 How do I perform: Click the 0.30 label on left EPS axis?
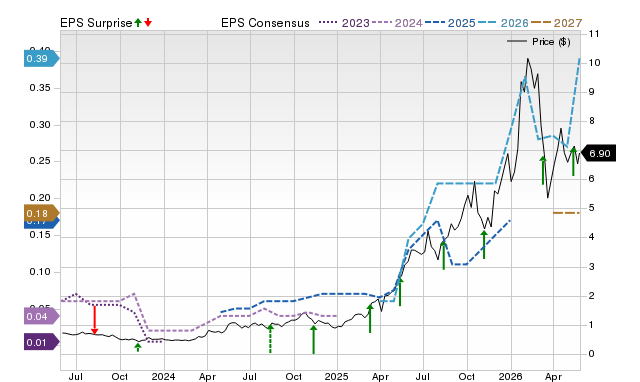(x=40, y=125)
